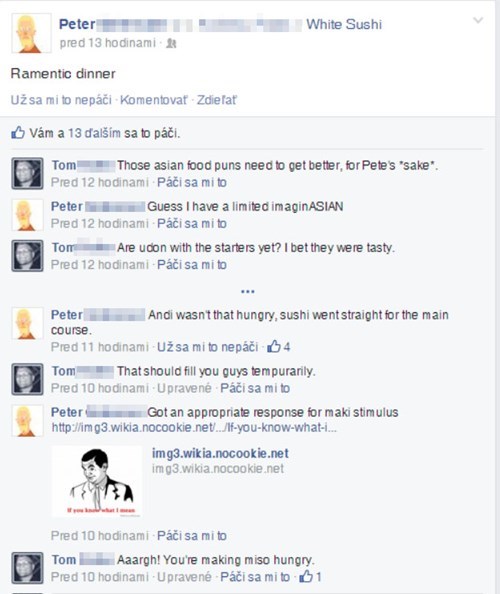
Task: Click Peter's profile picture on the post
Action: tap(31, 33)
